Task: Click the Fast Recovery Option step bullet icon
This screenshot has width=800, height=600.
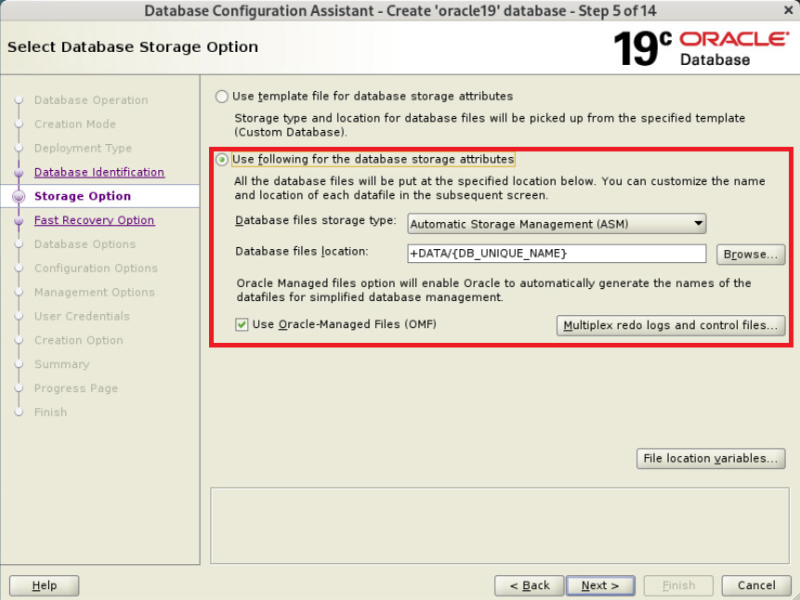Action: click(19, 221)
